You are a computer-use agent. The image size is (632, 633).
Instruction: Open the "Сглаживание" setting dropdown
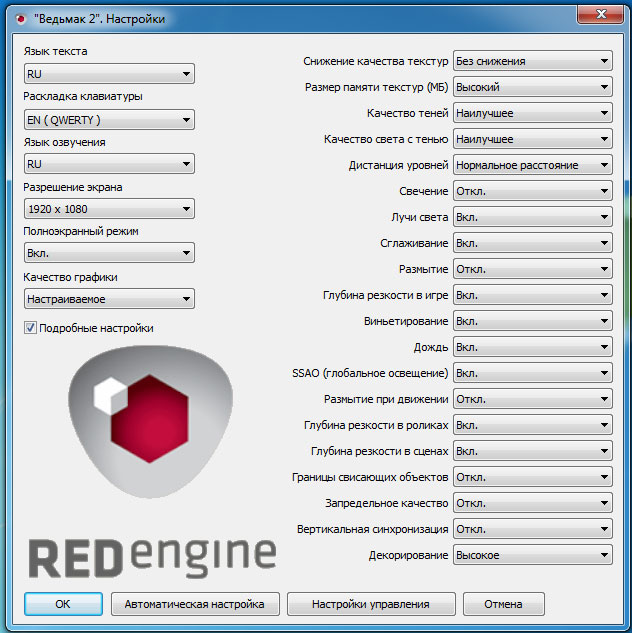(532, 243)
